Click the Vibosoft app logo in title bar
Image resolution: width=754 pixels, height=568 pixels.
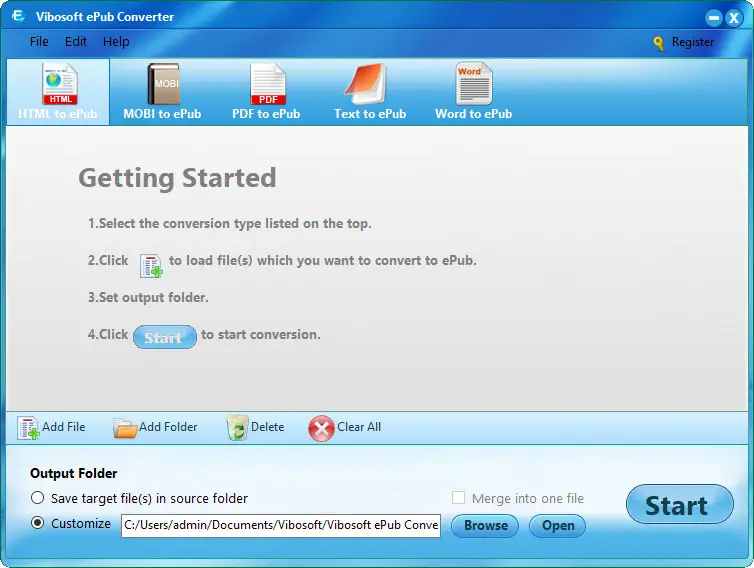tap(18, 16)
